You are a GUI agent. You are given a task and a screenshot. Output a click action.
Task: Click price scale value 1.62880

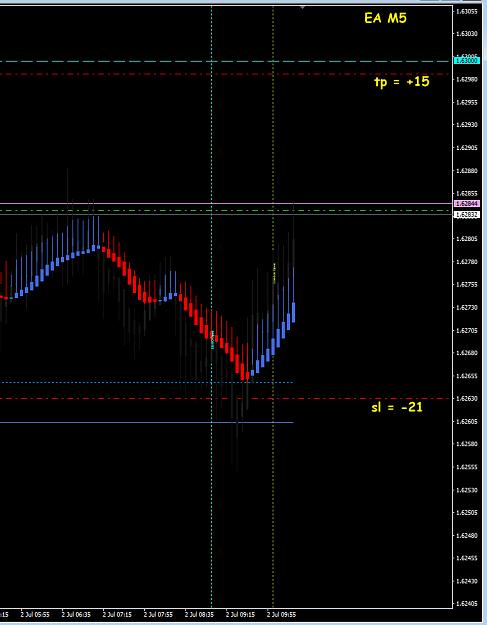pyautogui.click(x=467, y=171)
